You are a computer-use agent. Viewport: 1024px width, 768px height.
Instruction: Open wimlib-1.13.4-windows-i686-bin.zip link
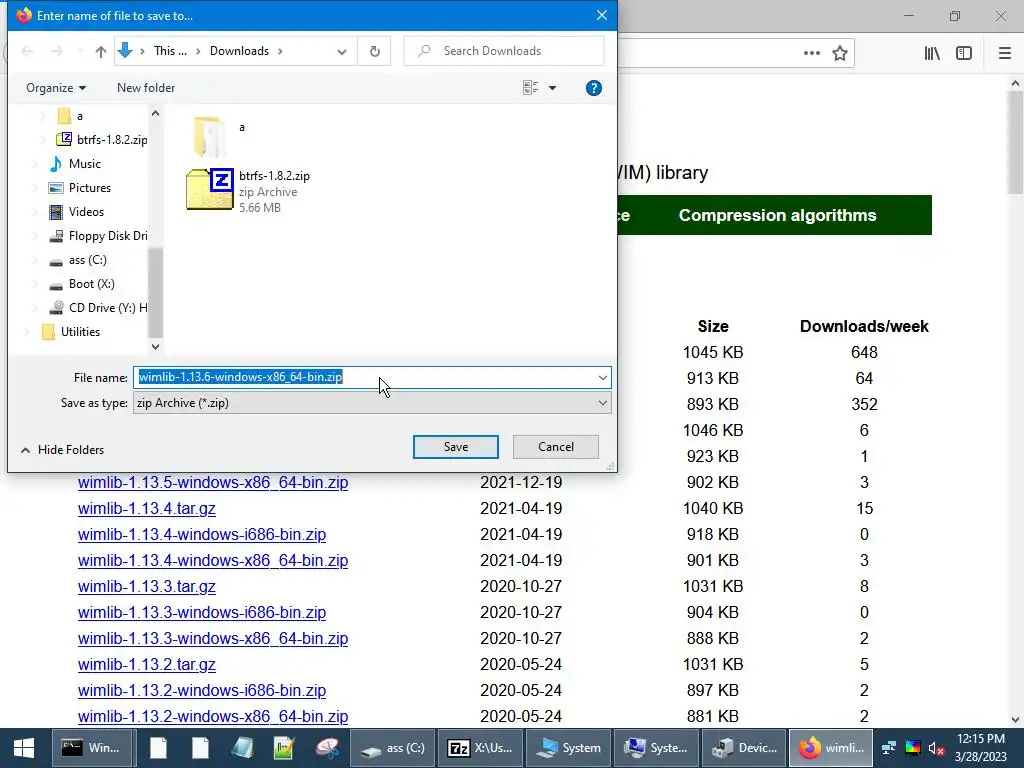click(202, 535)
